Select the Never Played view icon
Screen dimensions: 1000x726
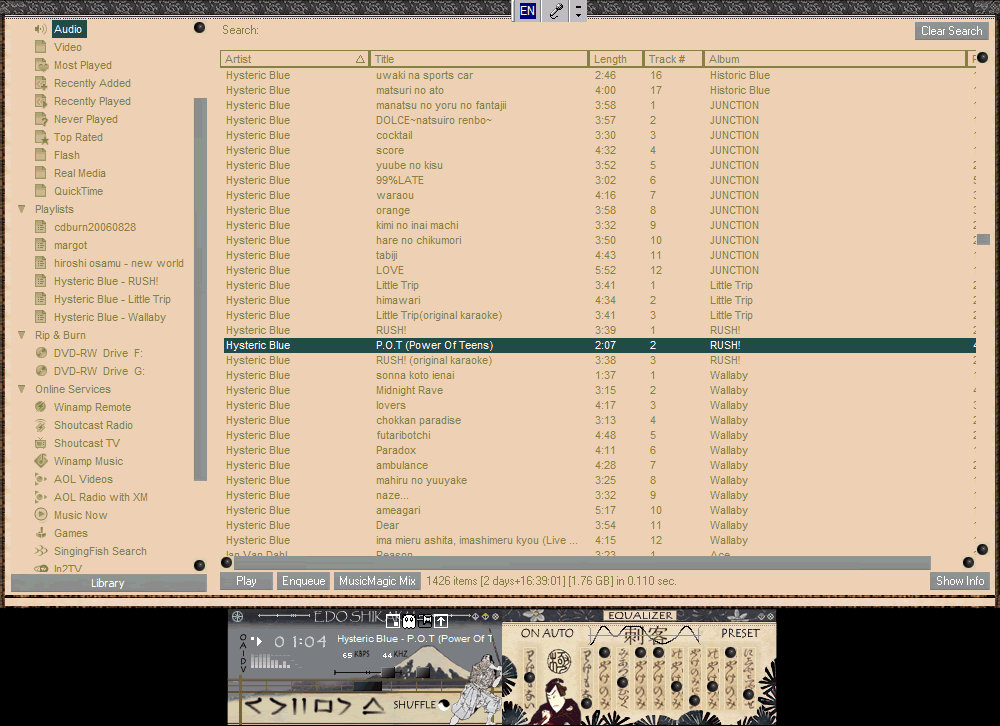coord(41,119)
